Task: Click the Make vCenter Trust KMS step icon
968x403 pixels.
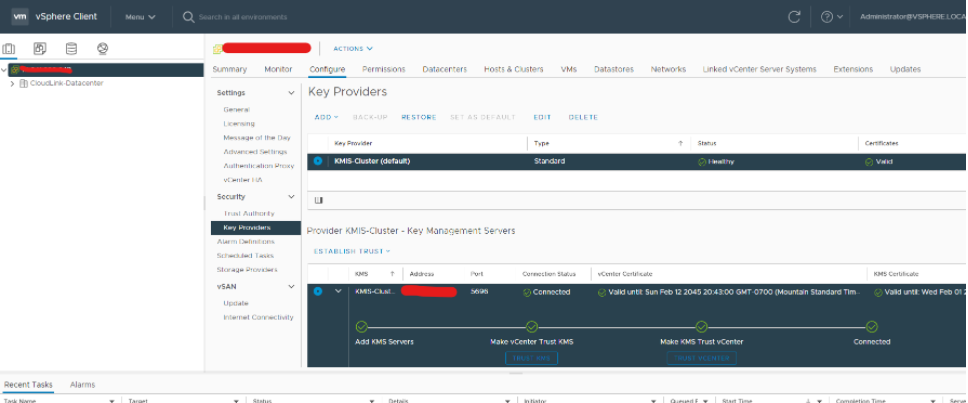Action: (532, 326)
